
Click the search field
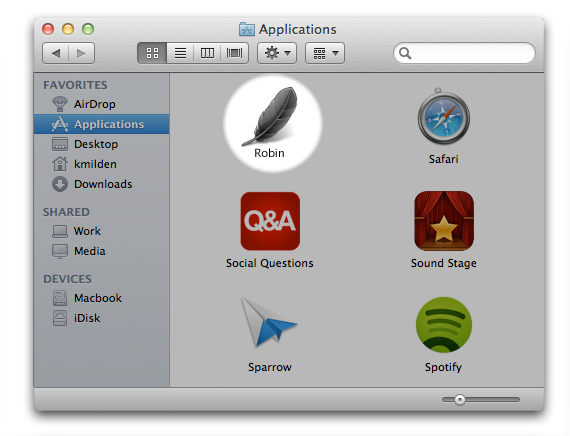click(464, 53)
